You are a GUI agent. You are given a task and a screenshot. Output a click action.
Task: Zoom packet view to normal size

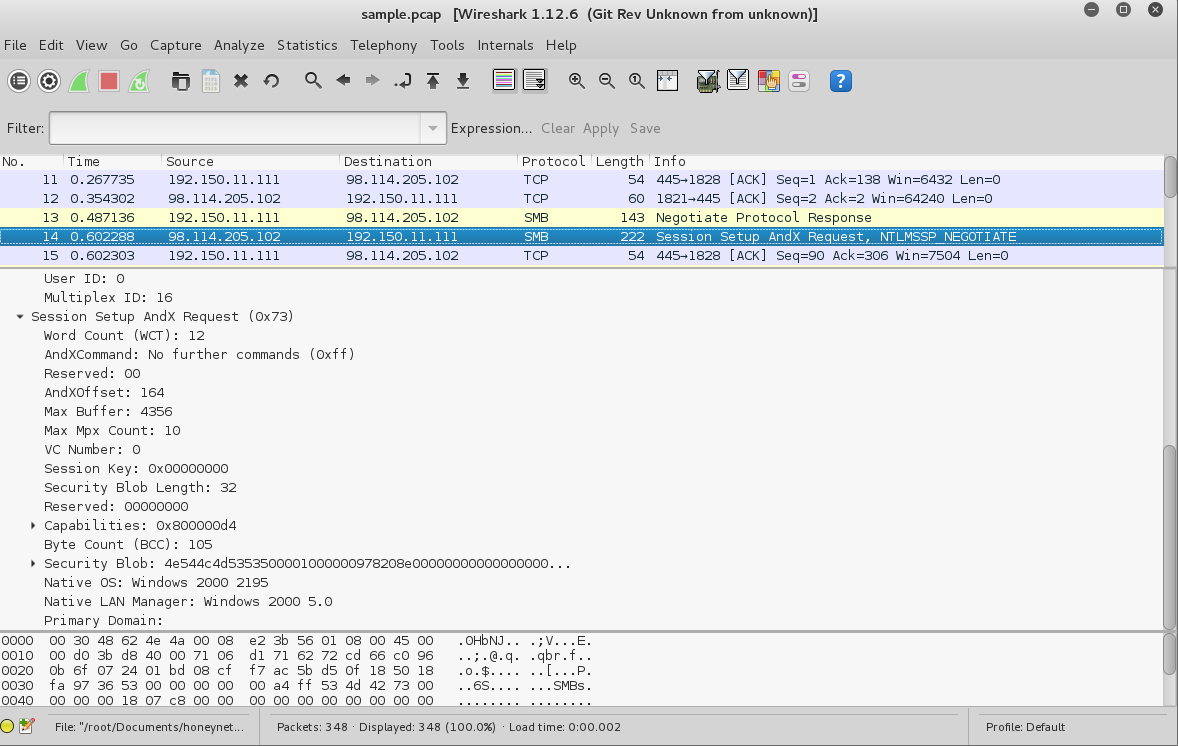(x=636, y=81)
